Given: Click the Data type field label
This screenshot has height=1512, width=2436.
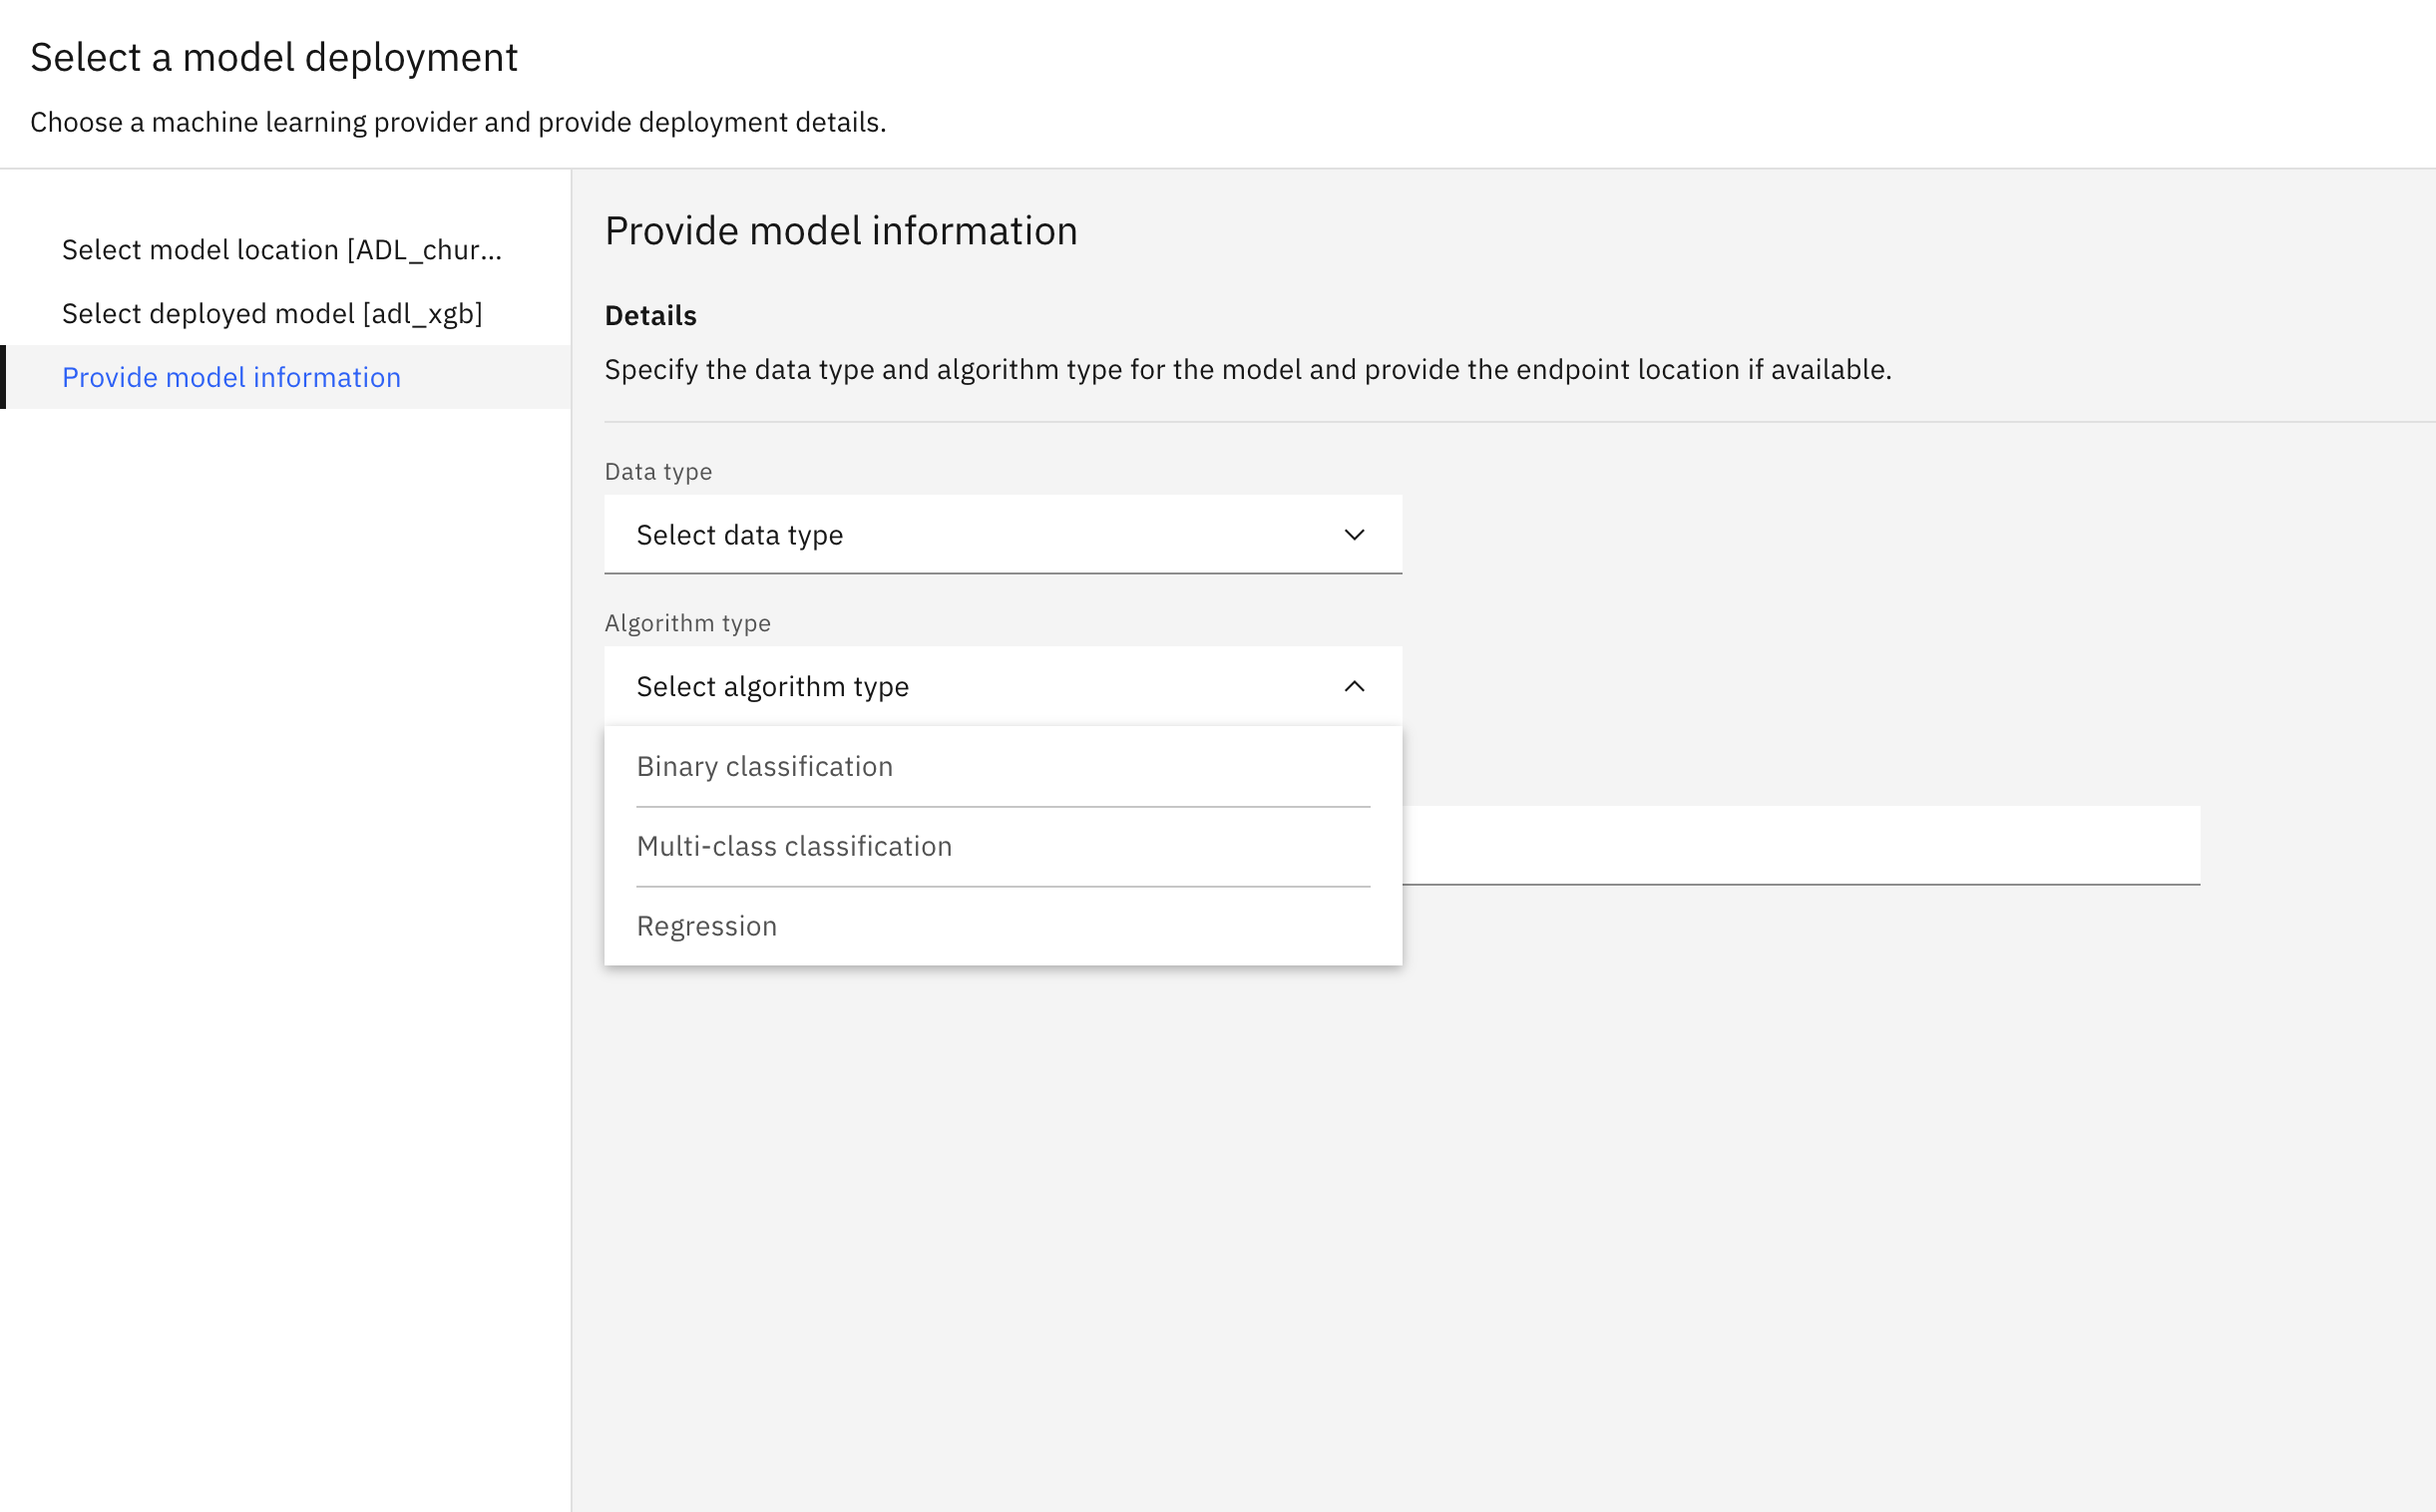Looking at the screenshot, I should (658, 472).
